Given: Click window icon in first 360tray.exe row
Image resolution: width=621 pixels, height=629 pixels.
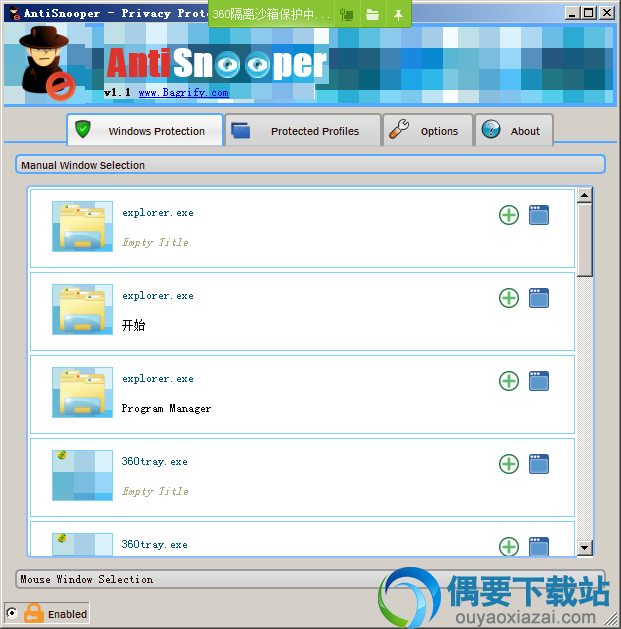Looking at the screenshot, I should pyautogui.click(x=539, y=464).
